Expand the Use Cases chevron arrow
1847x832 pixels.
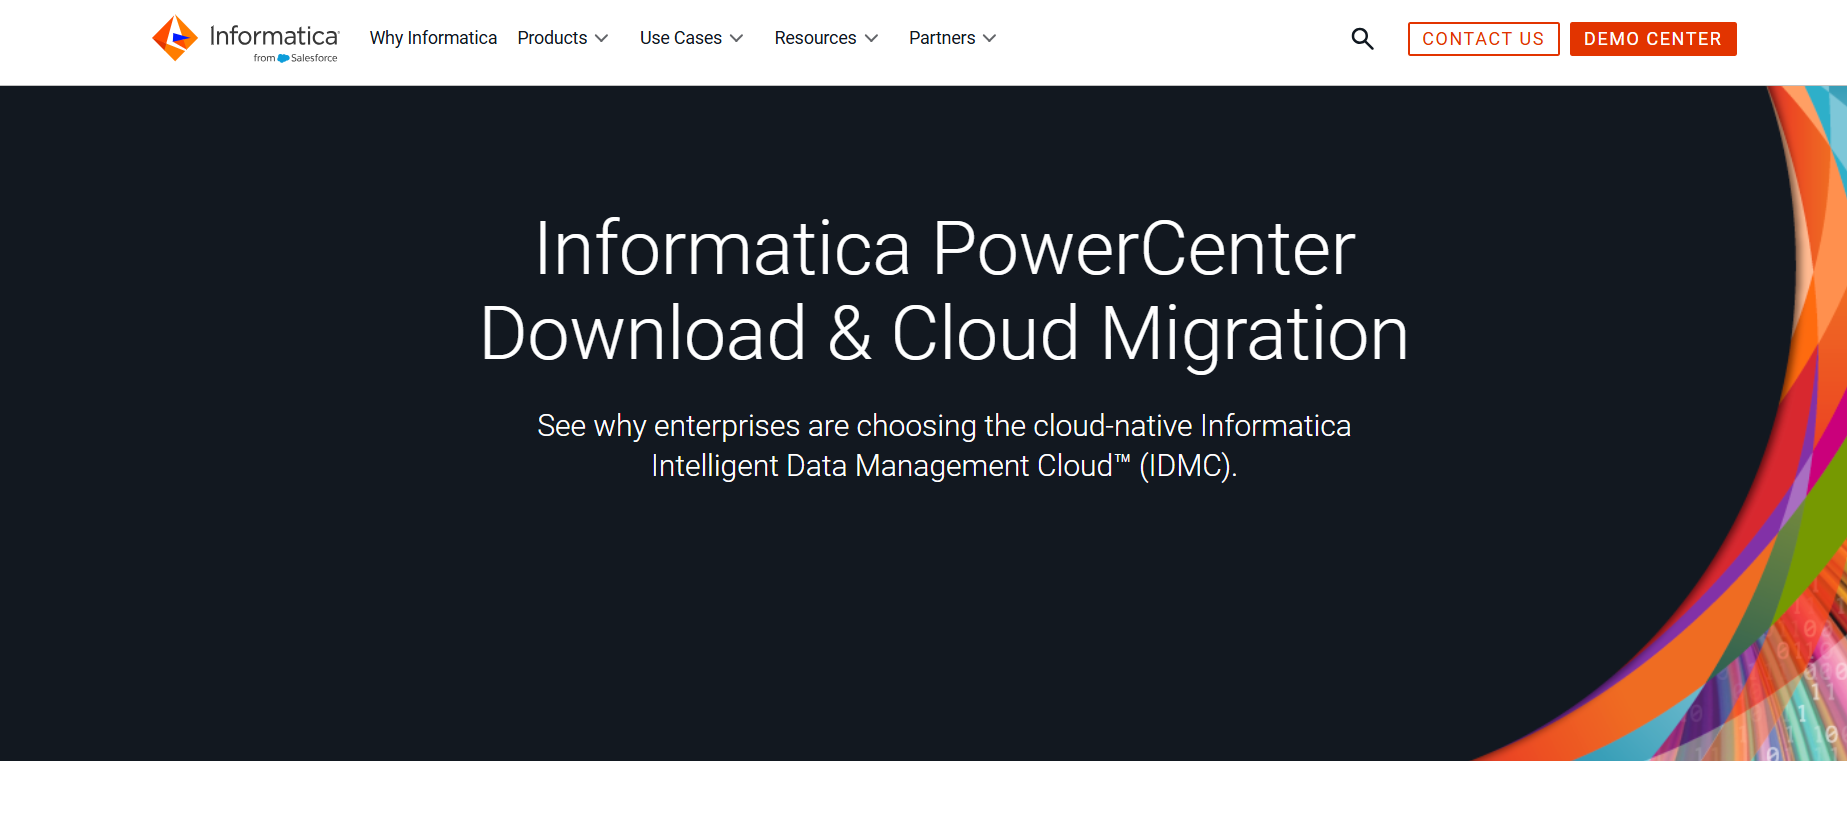click(x=737, y=39)
